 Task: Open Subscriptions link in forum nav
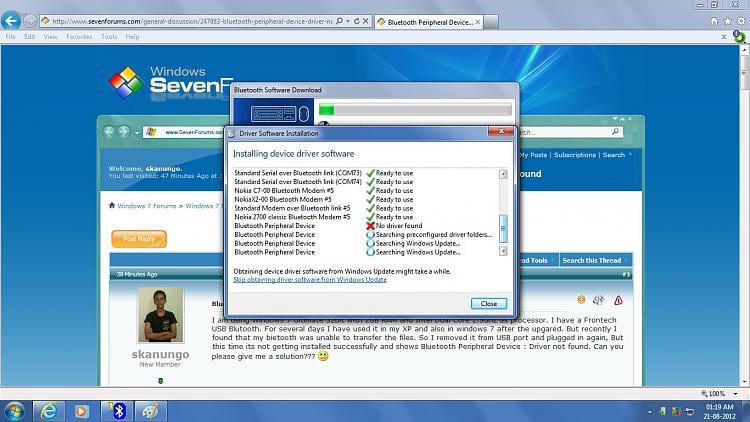coord(574,155)
